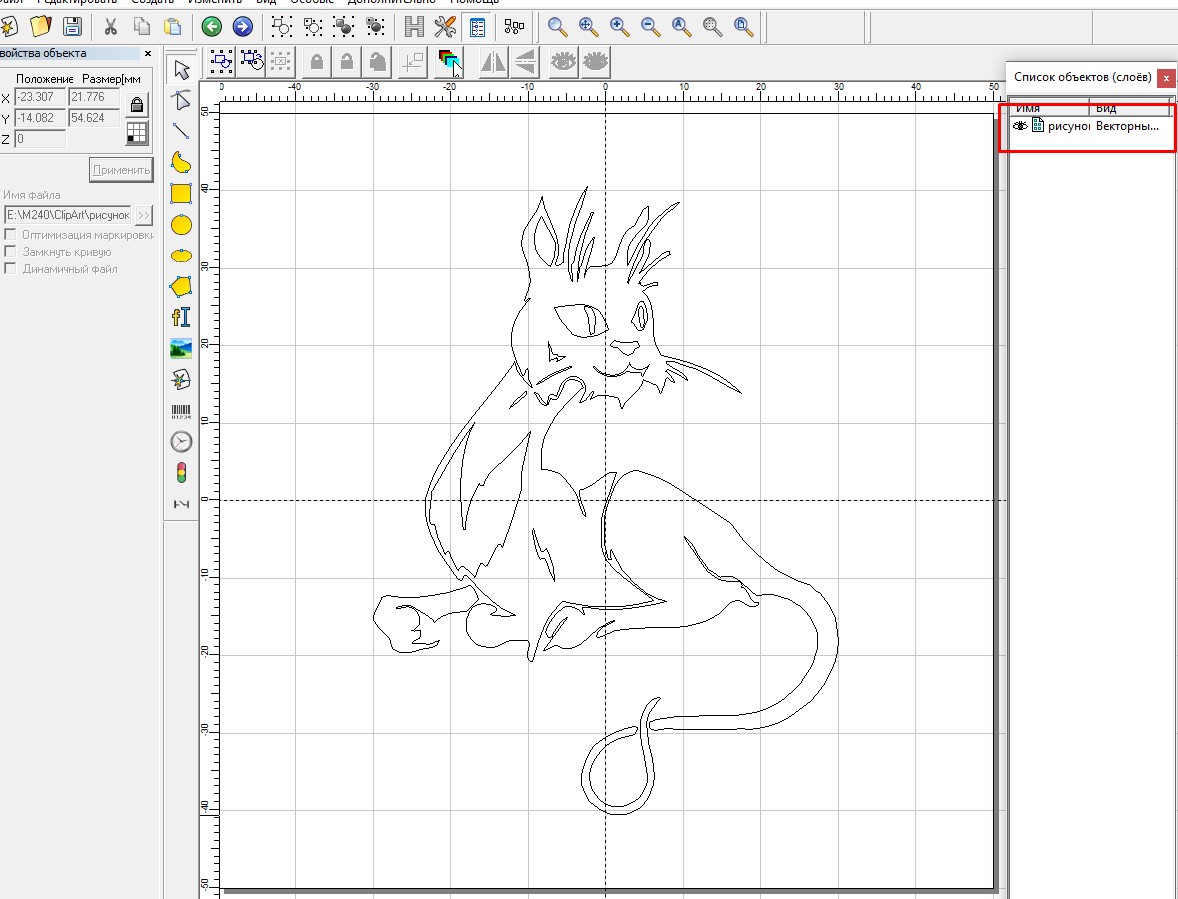Check the Замкнуть кривую option
Image resolution: width=1178 pixels, height=899 pixels.
click(11, 252)
